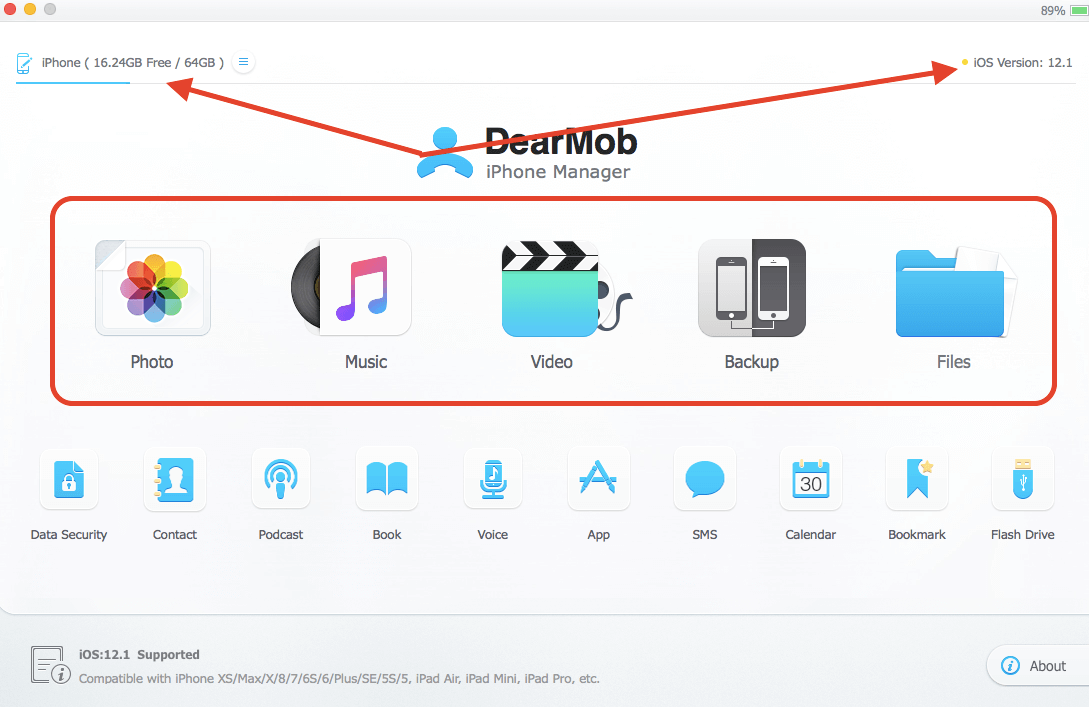Click the "App" label

(599, 535)
